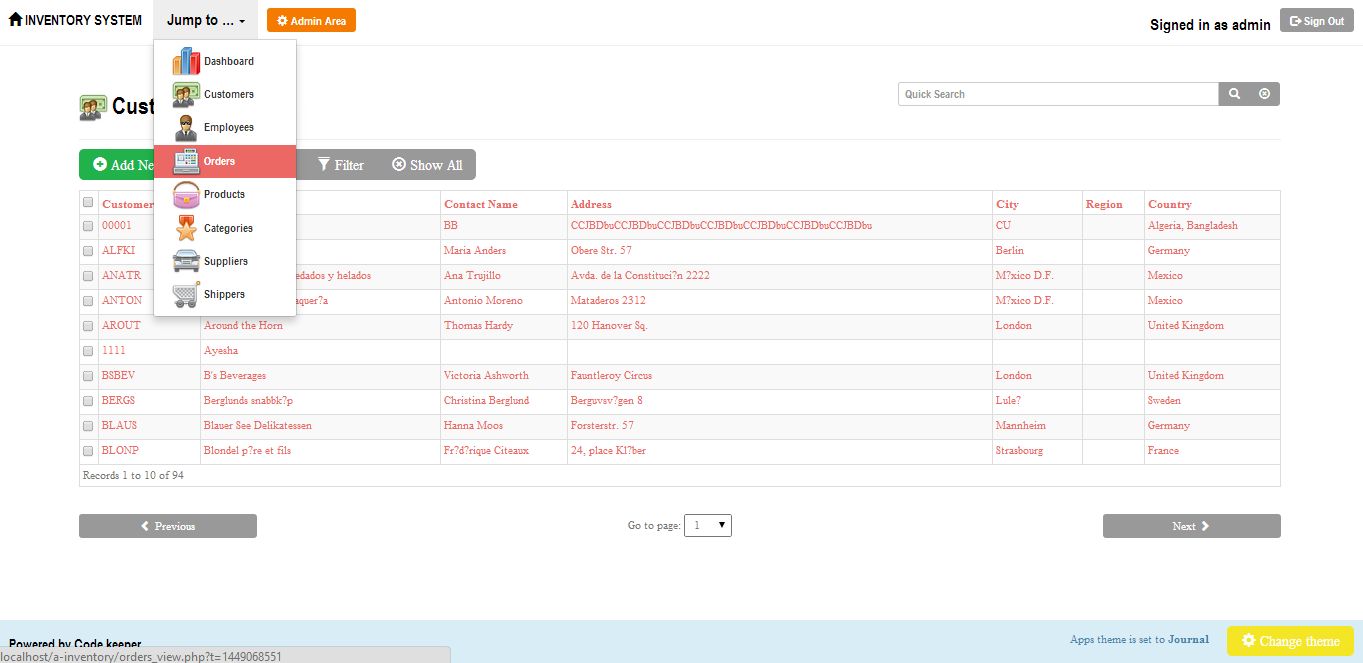Viewport: 1363px width, 663px height.
Task: Go to Suppliers via the menu
Action: 225,261
